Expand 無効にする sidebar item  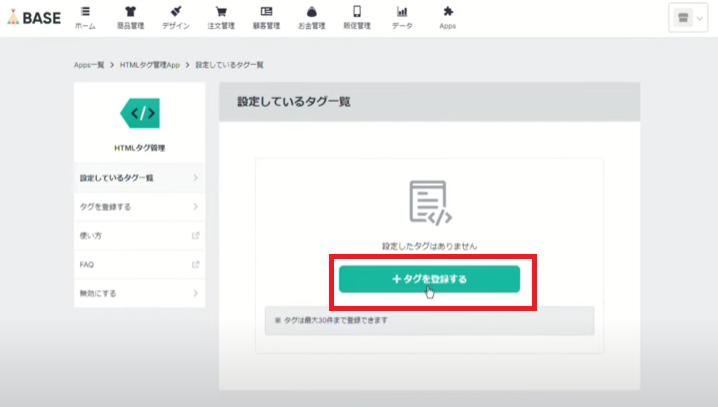(139, 293)
